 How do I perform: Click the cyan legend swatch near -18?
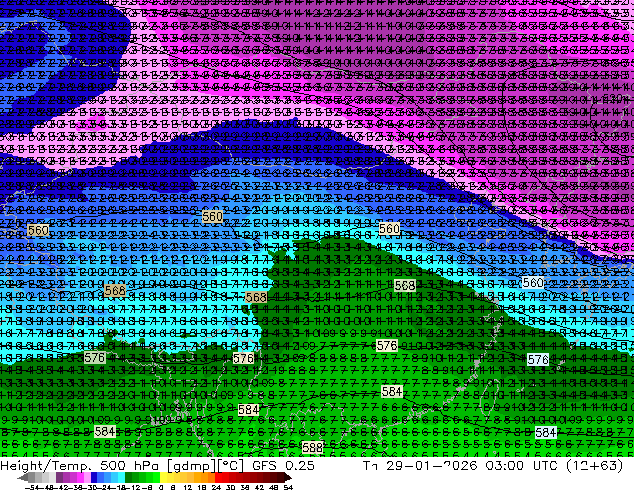[x=121, y=477]
